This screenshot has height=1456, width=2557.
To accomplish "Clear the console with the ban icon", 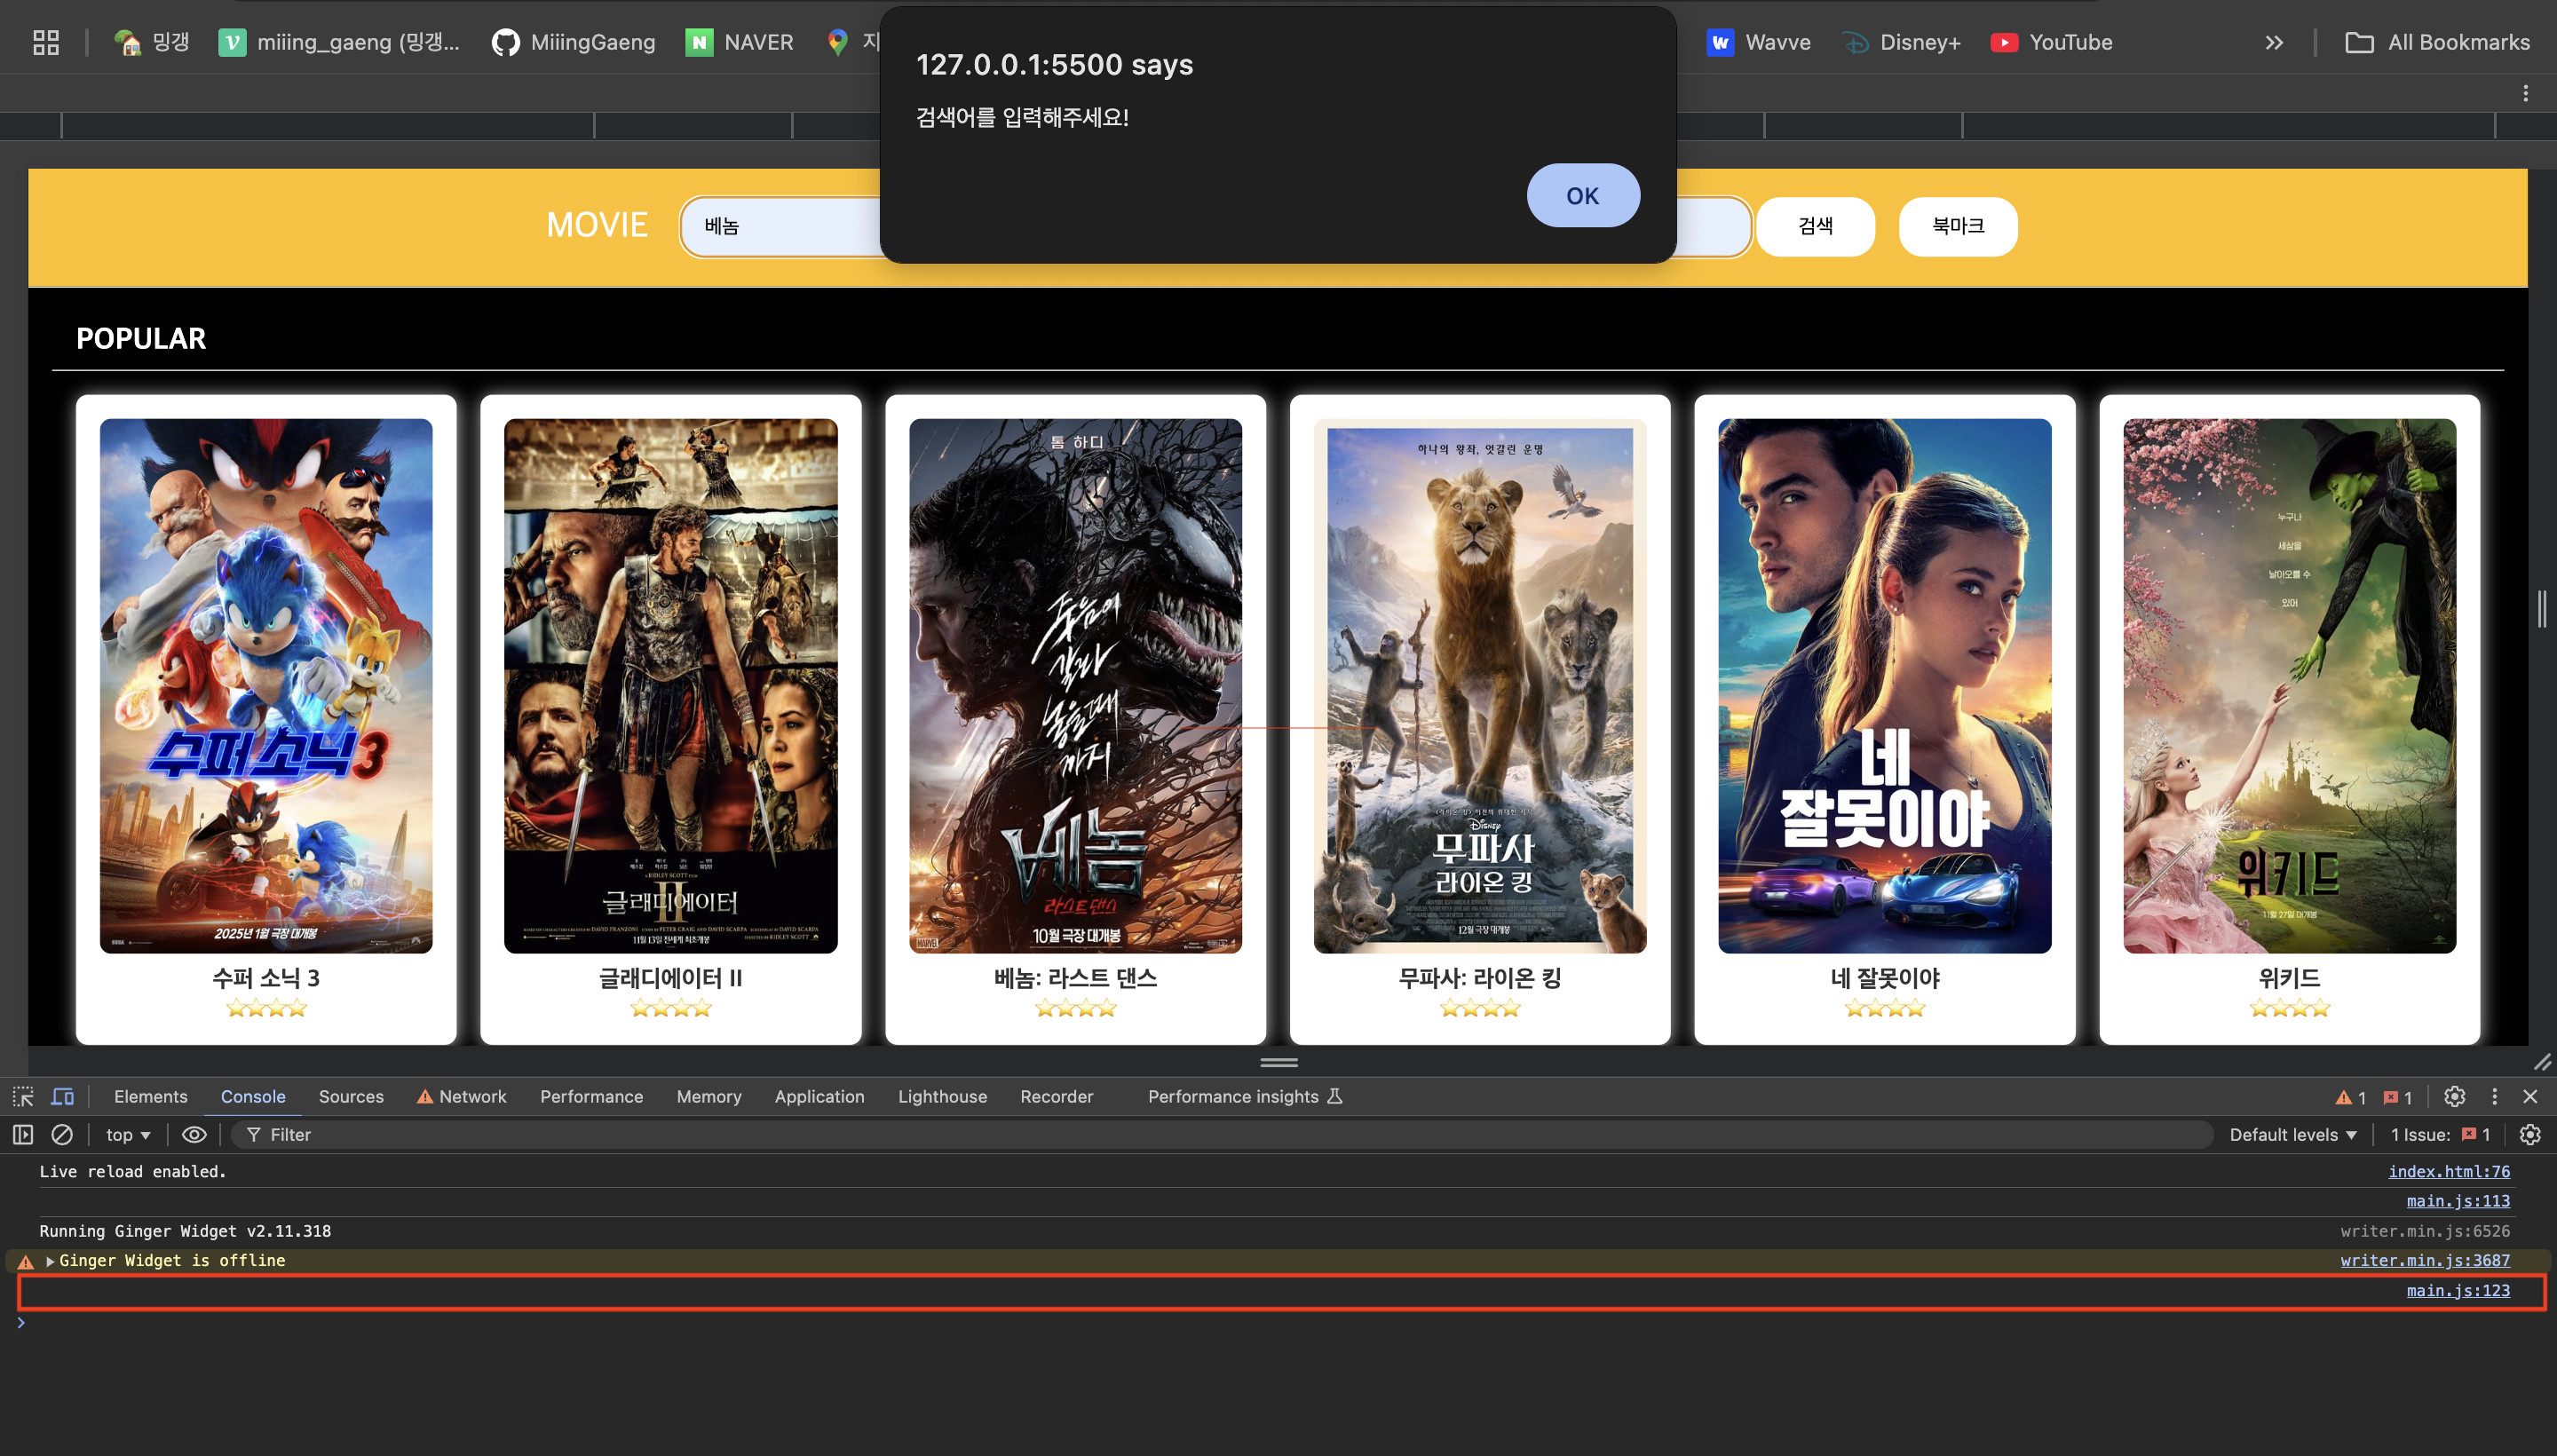I will [62, 1135].
